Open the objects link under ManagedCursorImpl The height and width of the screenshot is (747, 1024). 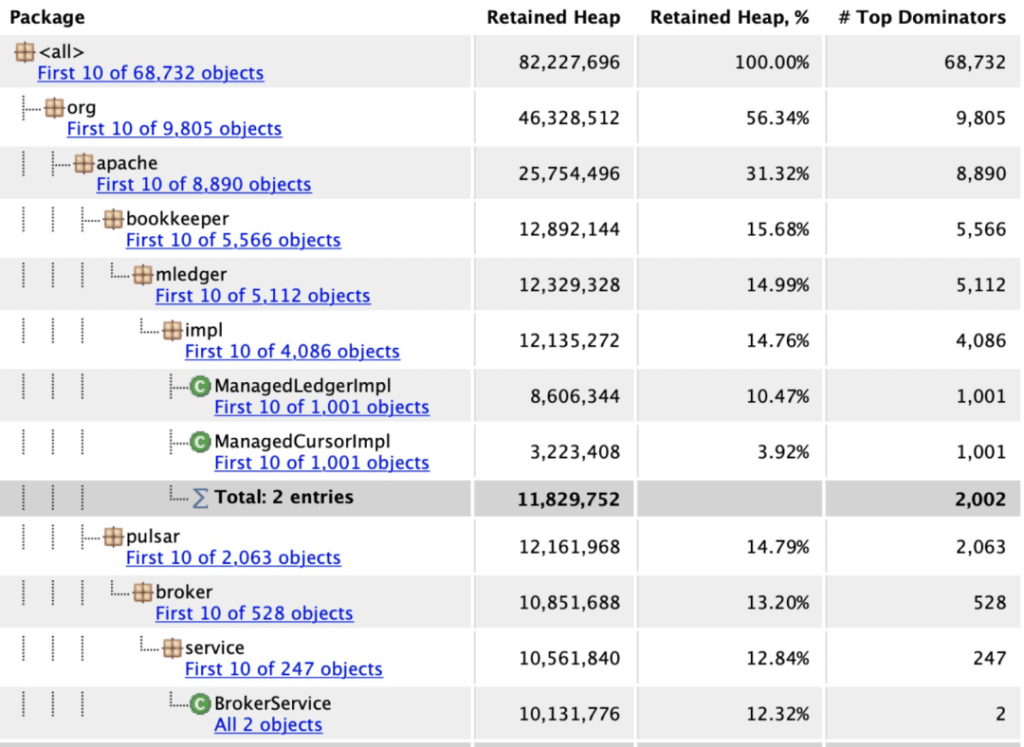coord(322,462)
